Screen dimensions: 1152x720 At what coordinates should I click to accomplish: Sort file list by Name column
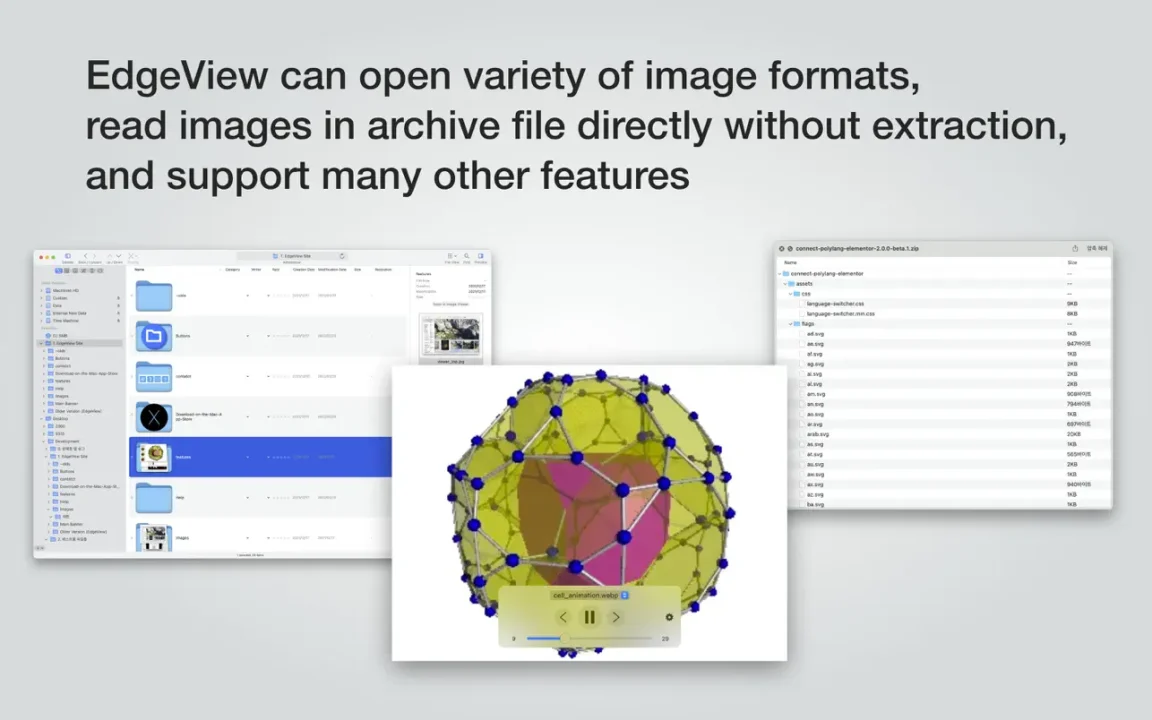coord(140,270)
